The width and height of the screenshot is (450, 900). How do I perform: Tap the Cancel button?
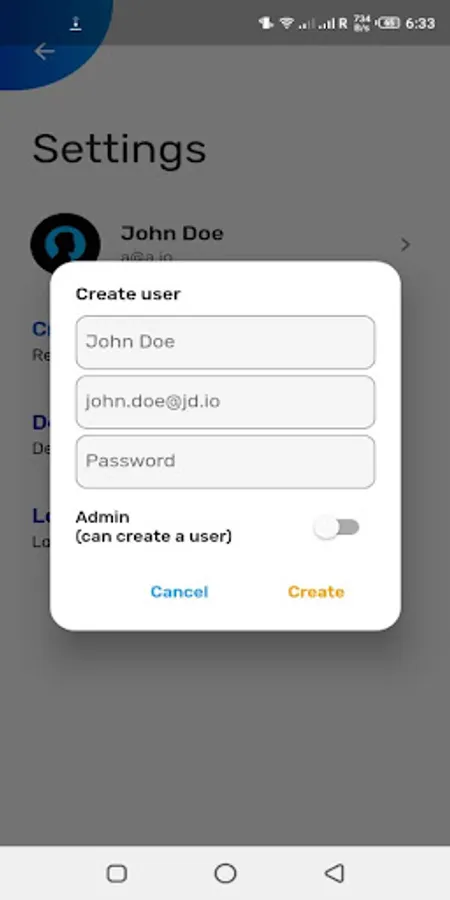tap(179, 592)
